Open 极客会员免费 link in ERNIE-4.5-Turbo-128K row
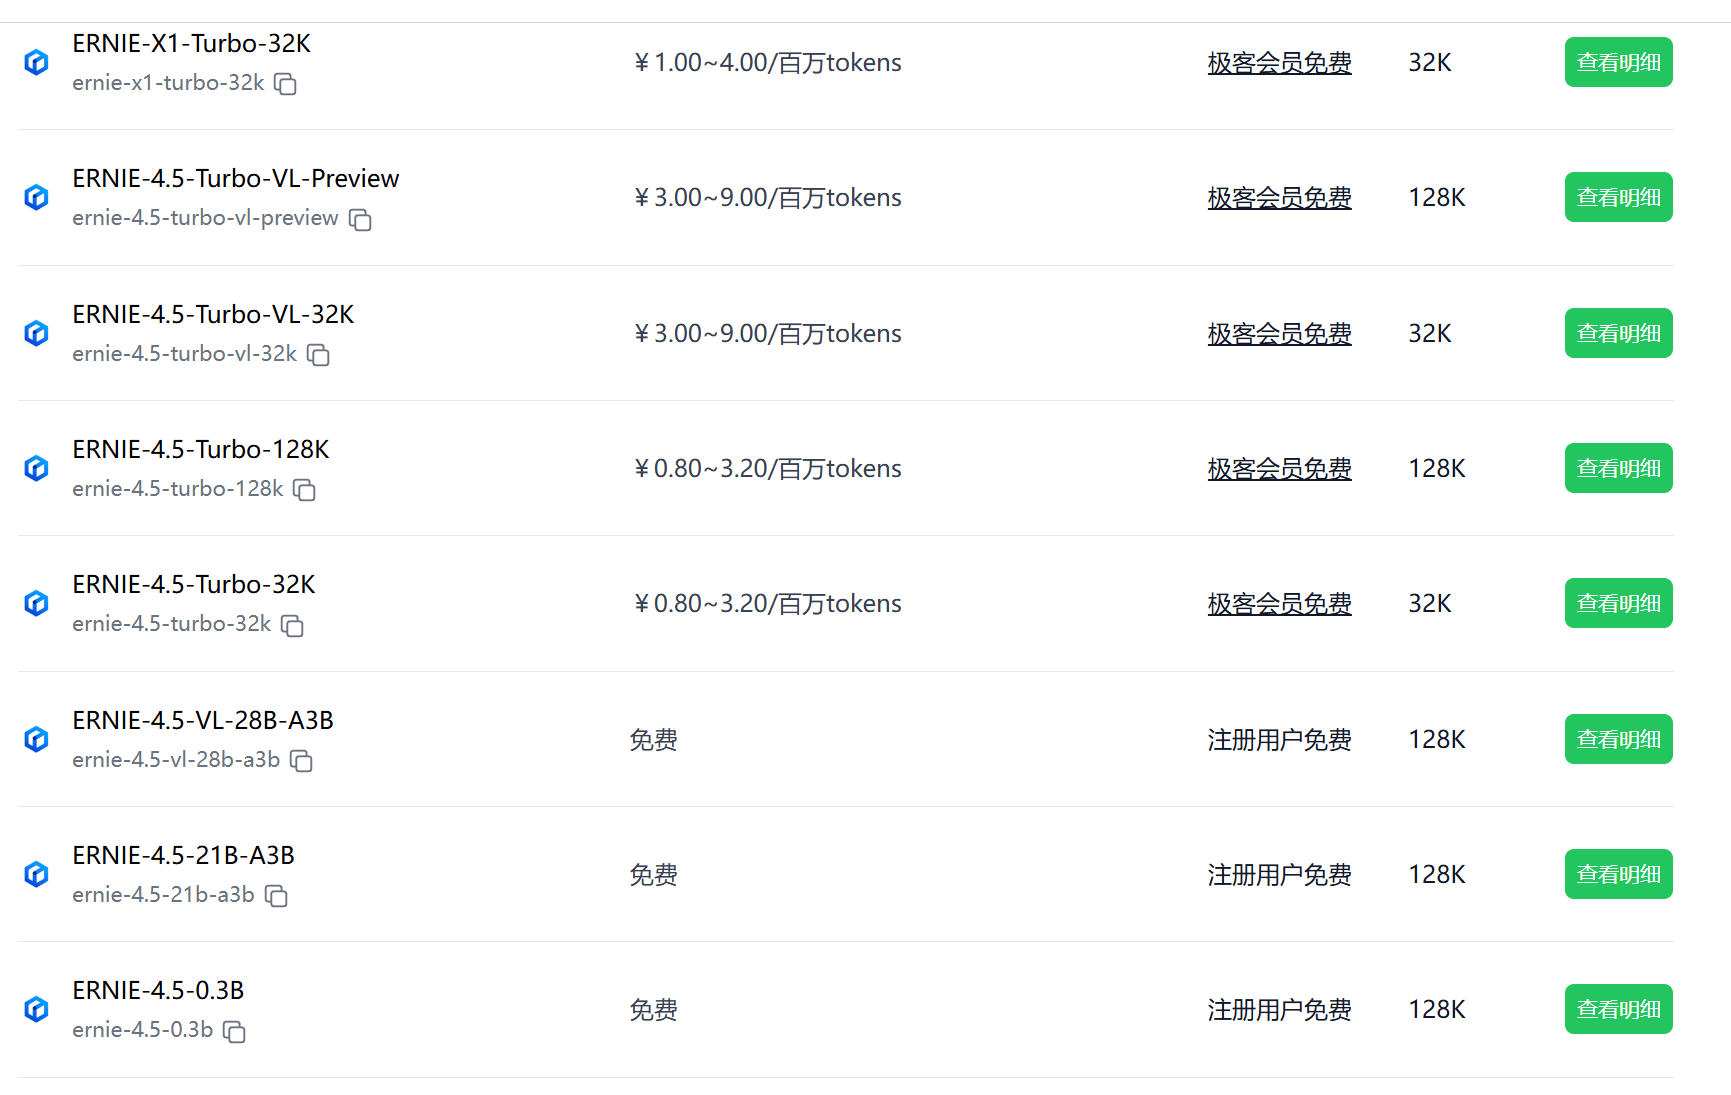 tap(1279, 469)
